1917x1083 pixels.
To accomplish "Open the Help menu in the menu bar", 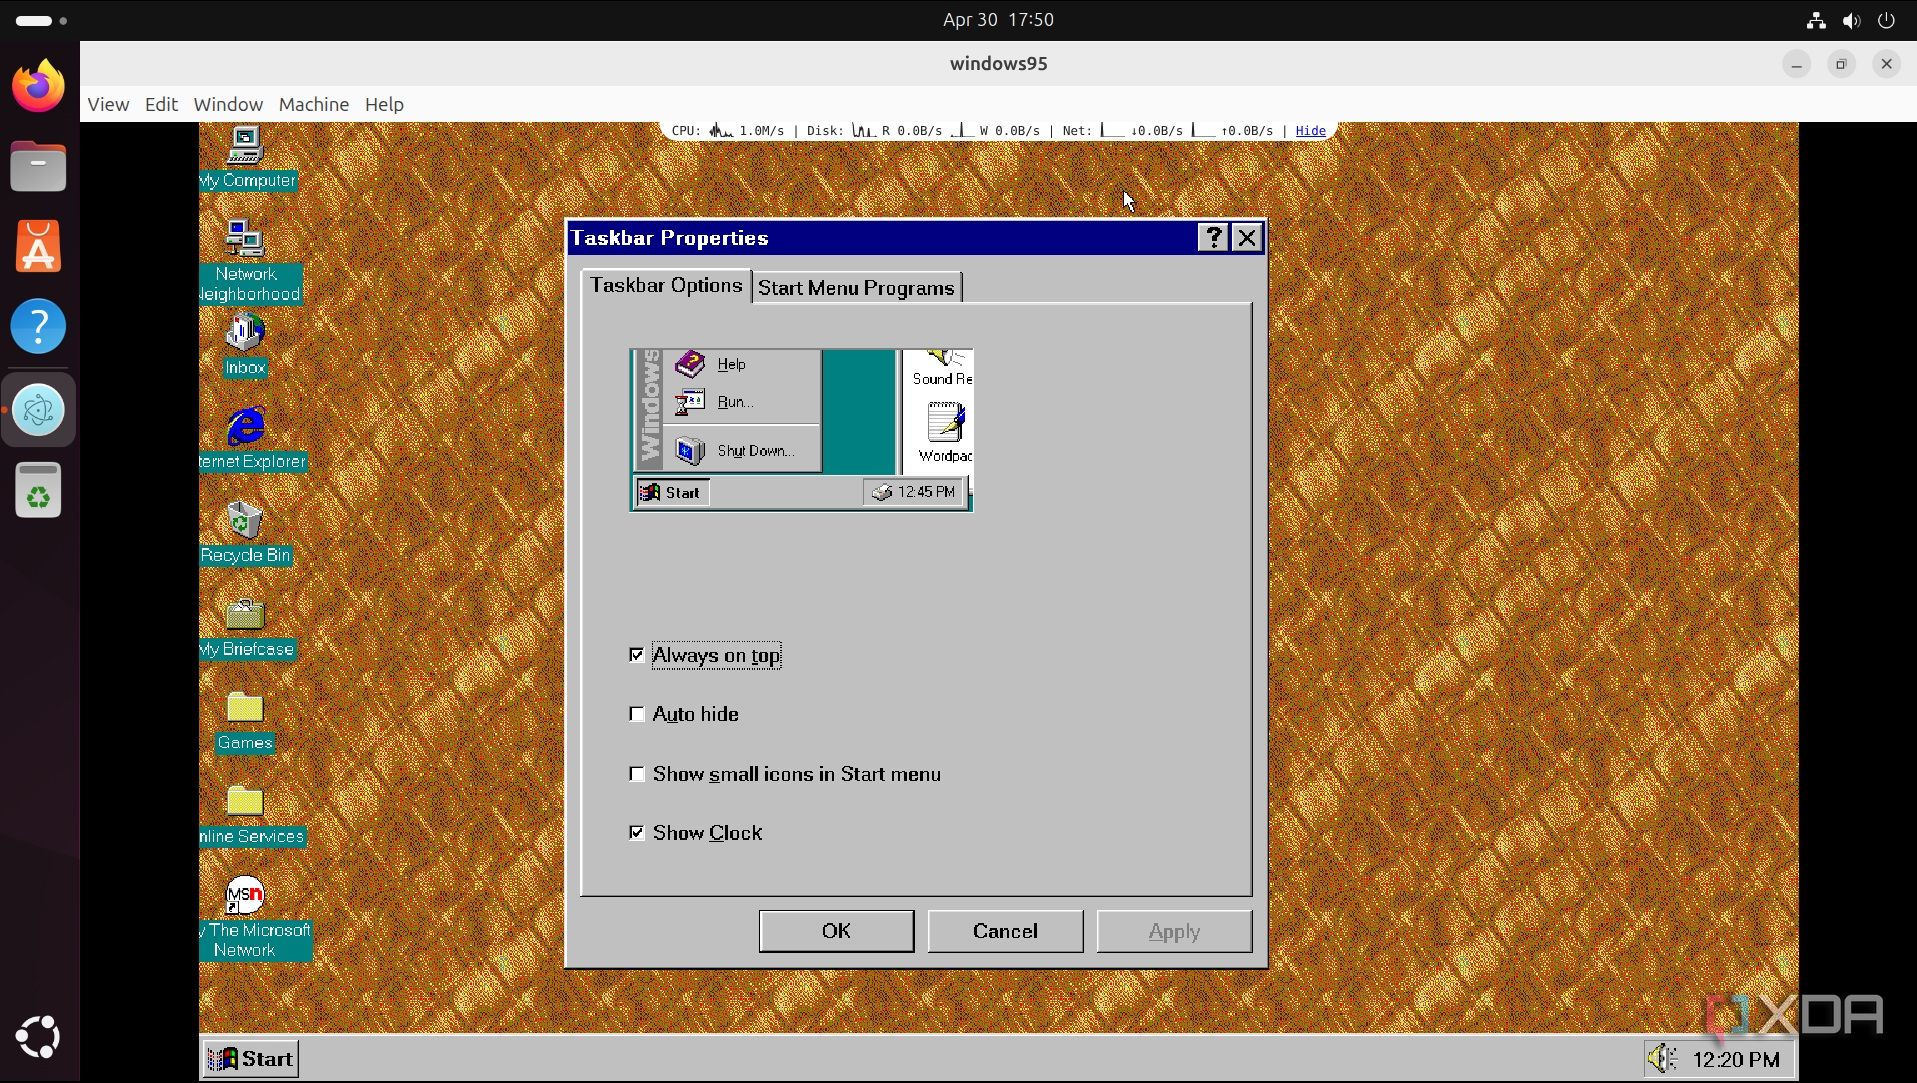I will click(384, 104).
